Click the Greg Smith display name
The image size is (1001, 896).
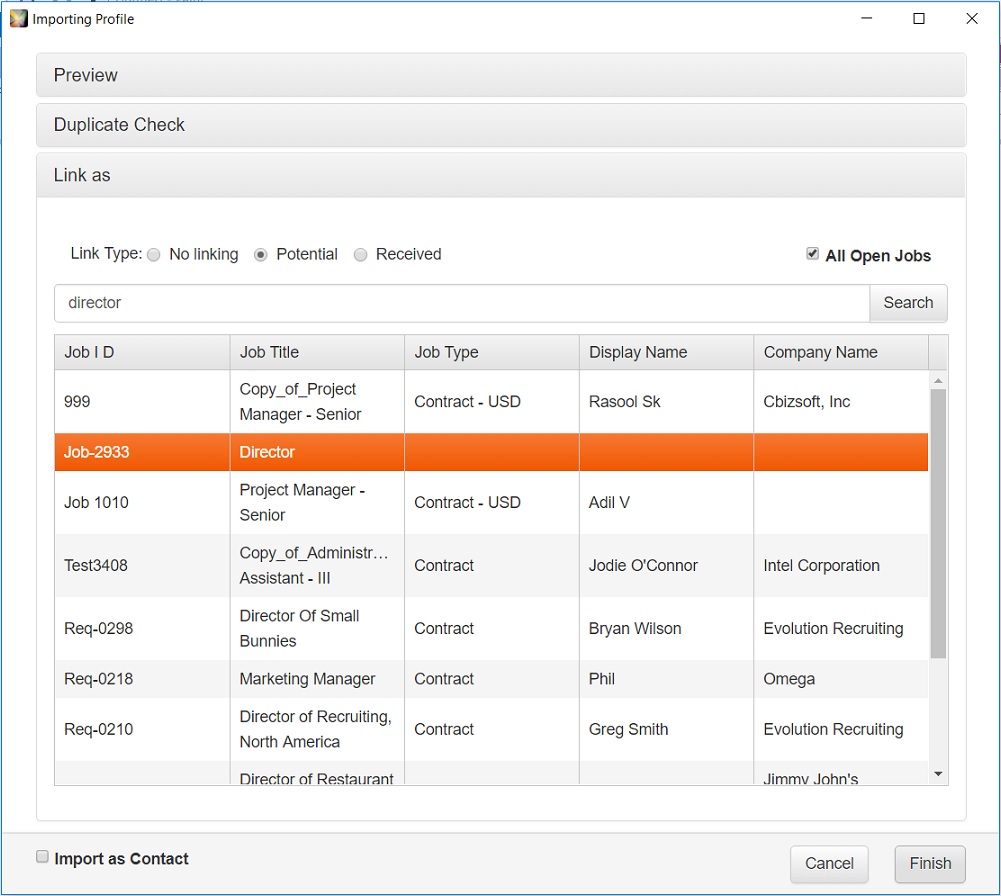628,729
